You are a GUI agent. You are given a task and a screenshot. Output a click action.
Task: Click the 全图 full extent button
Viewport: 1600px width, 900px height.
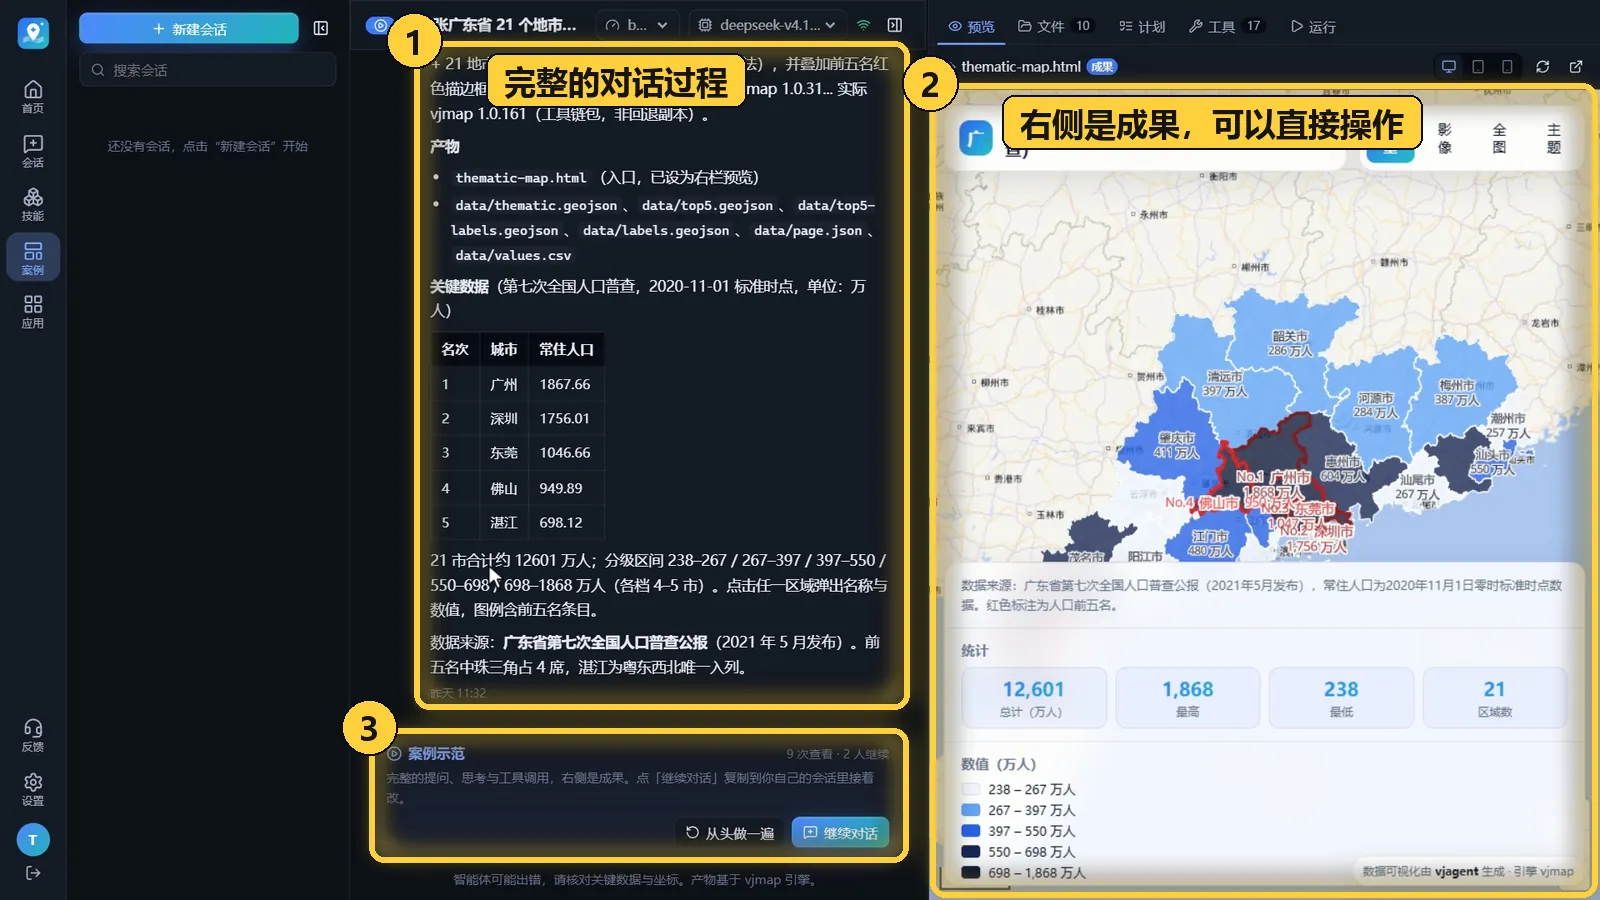click(x=1499, y=138)
